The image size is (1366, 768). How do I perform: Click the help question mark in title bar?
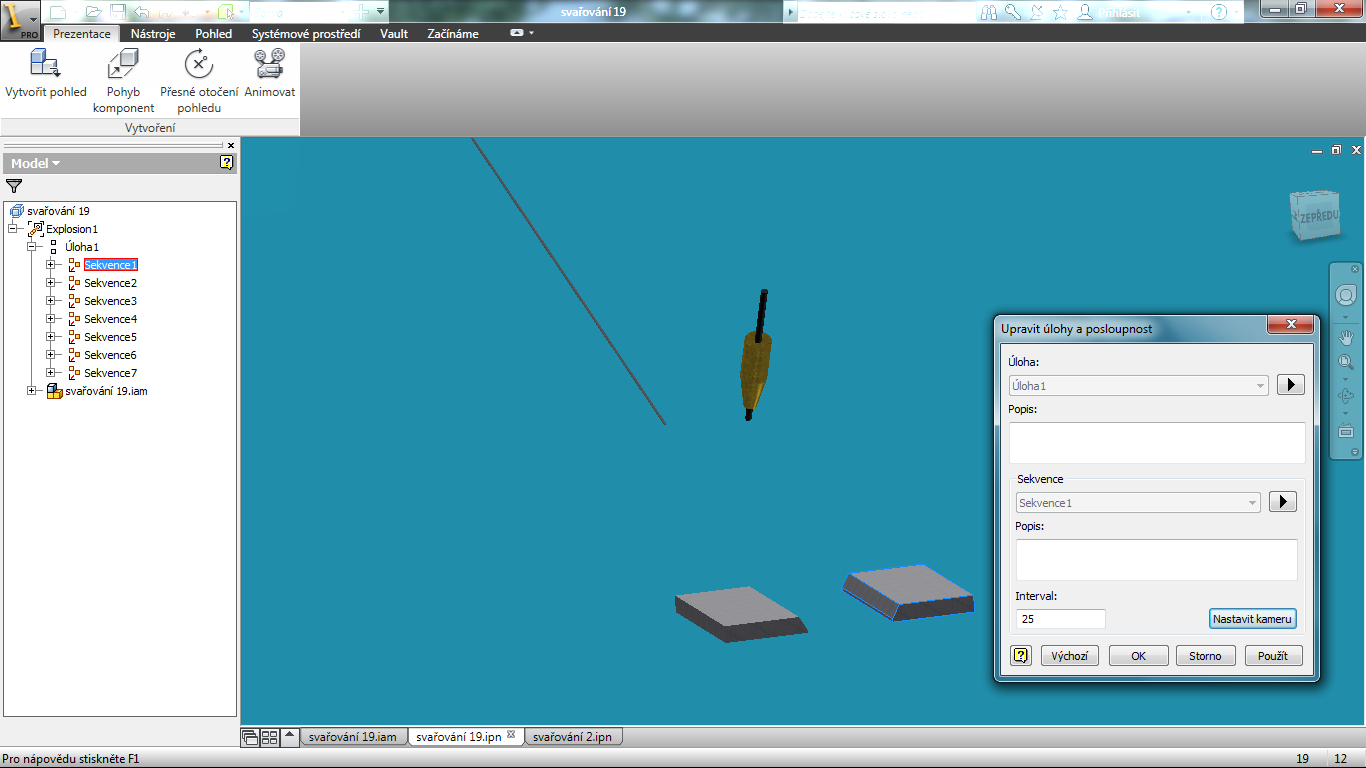1219,12
